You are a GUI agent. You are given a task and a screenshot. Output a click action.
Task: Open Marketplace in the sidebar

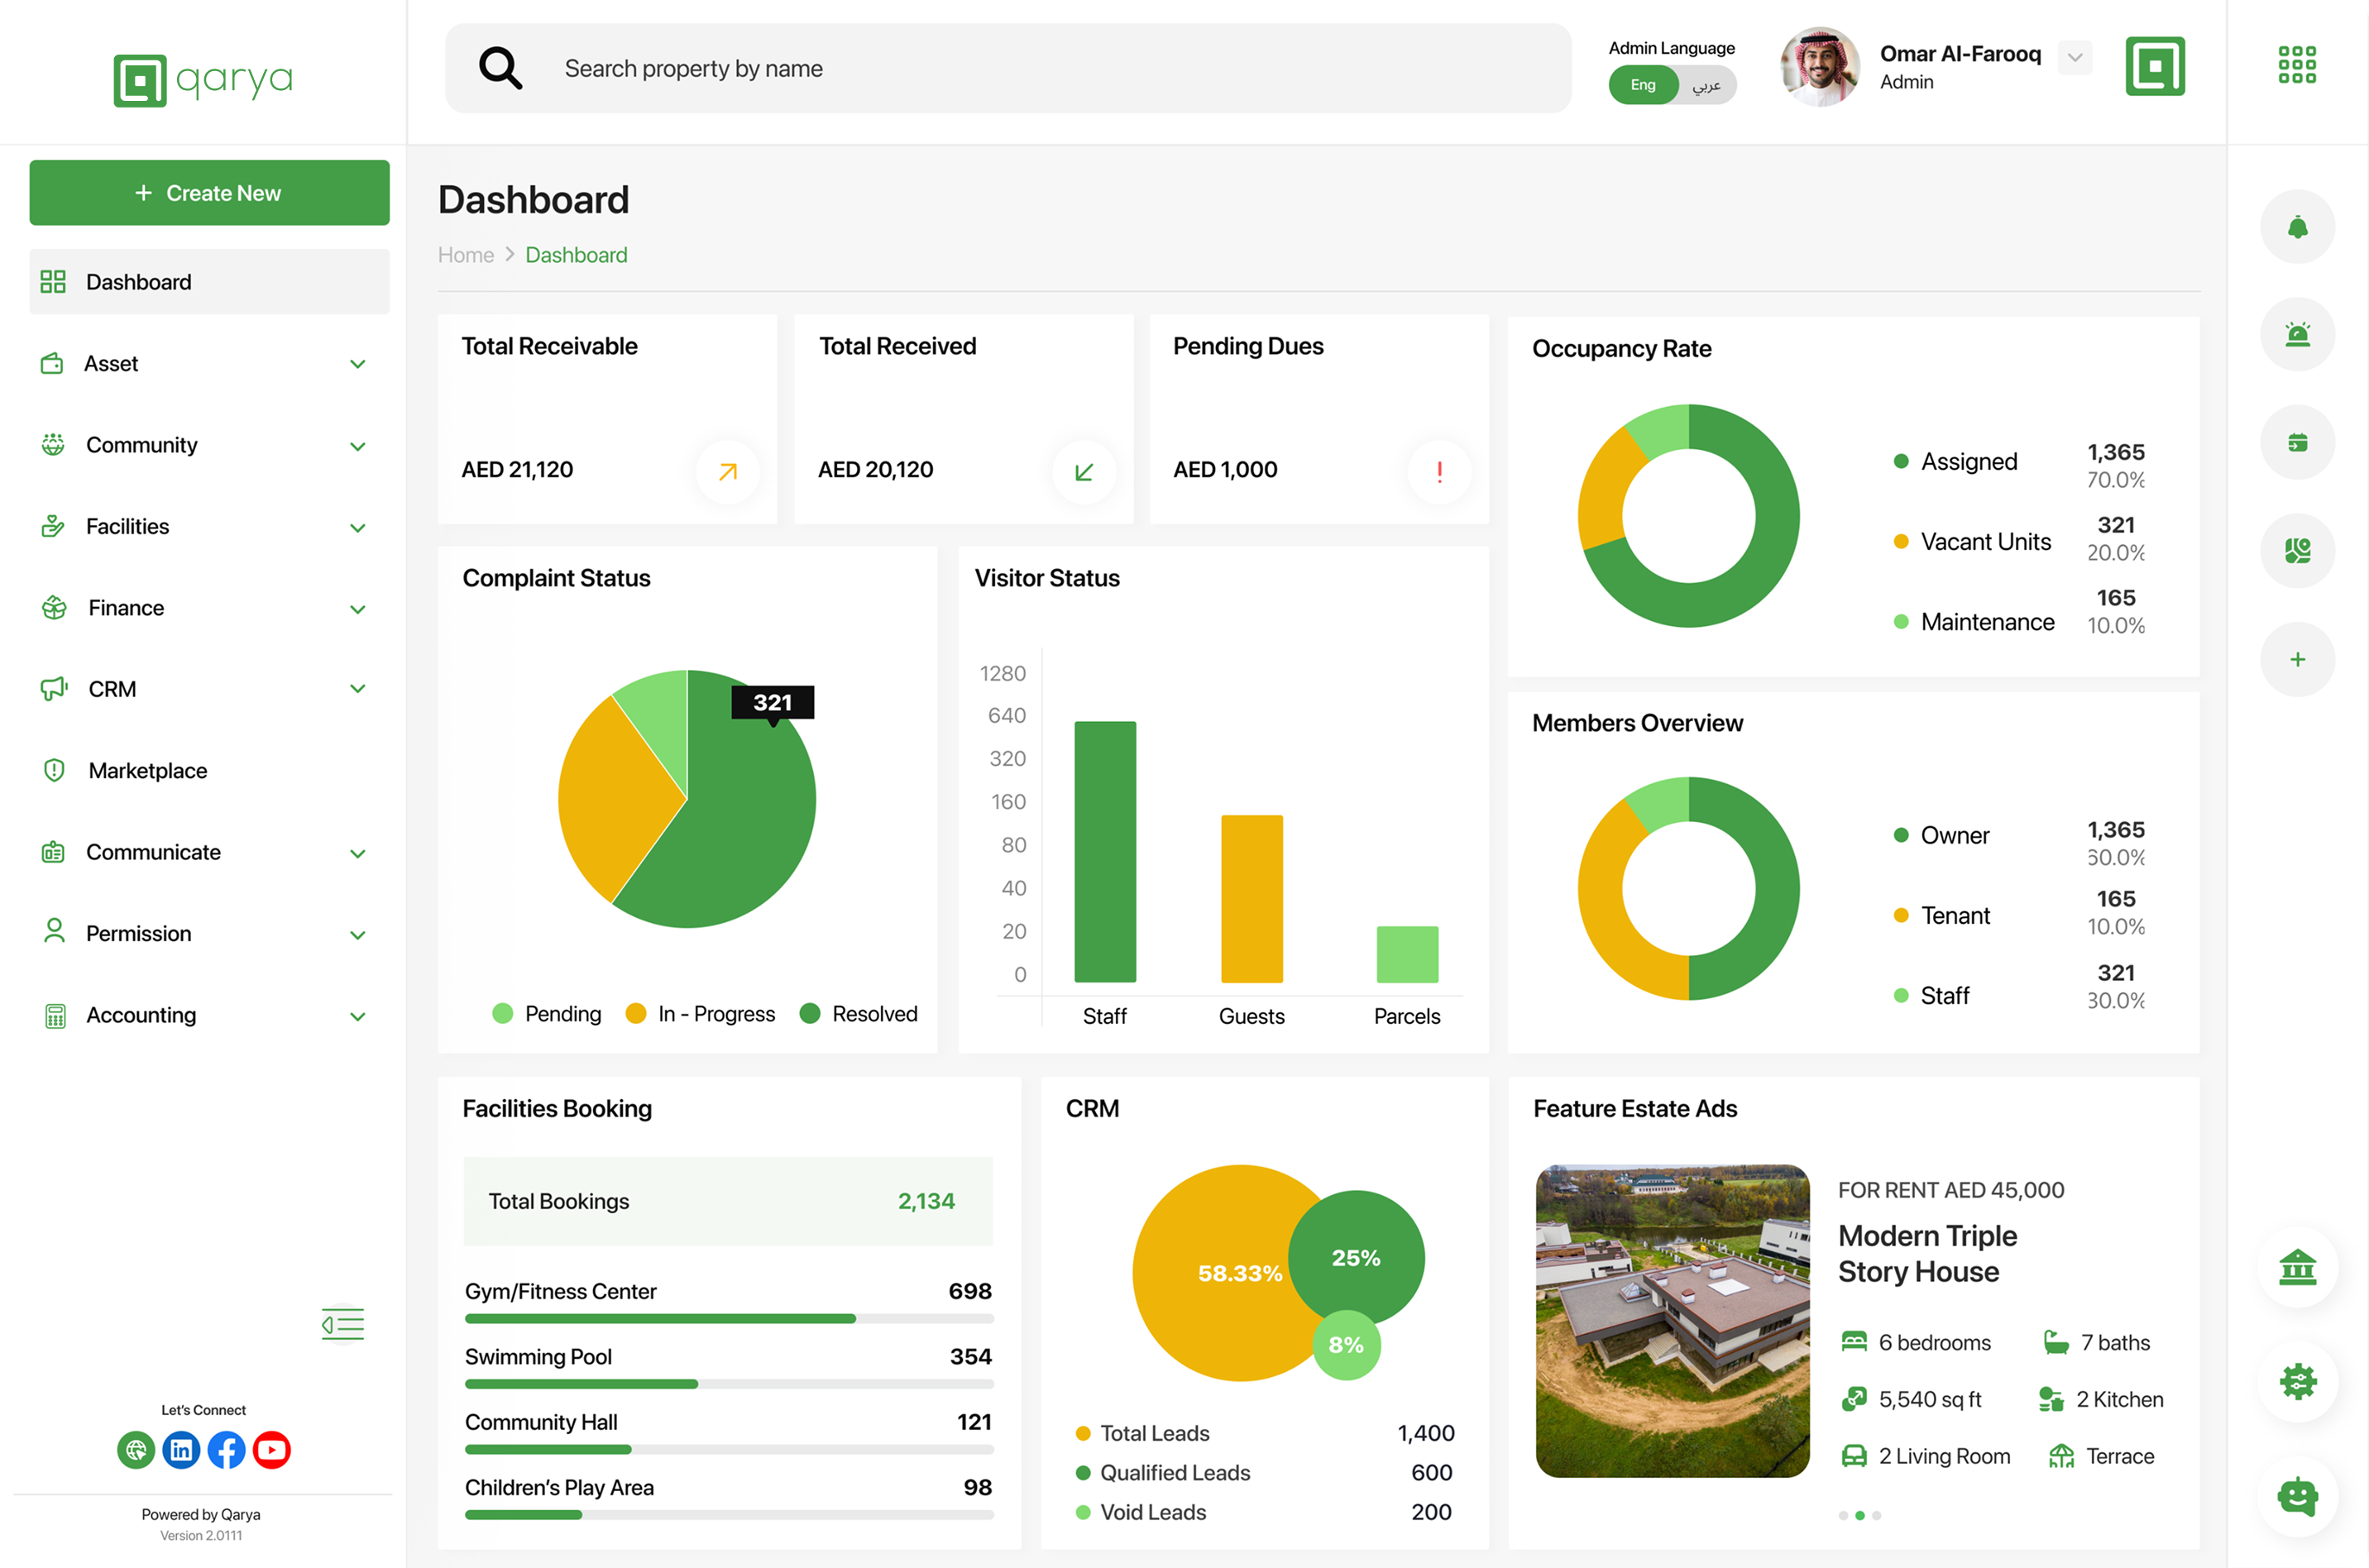(147, 771)
